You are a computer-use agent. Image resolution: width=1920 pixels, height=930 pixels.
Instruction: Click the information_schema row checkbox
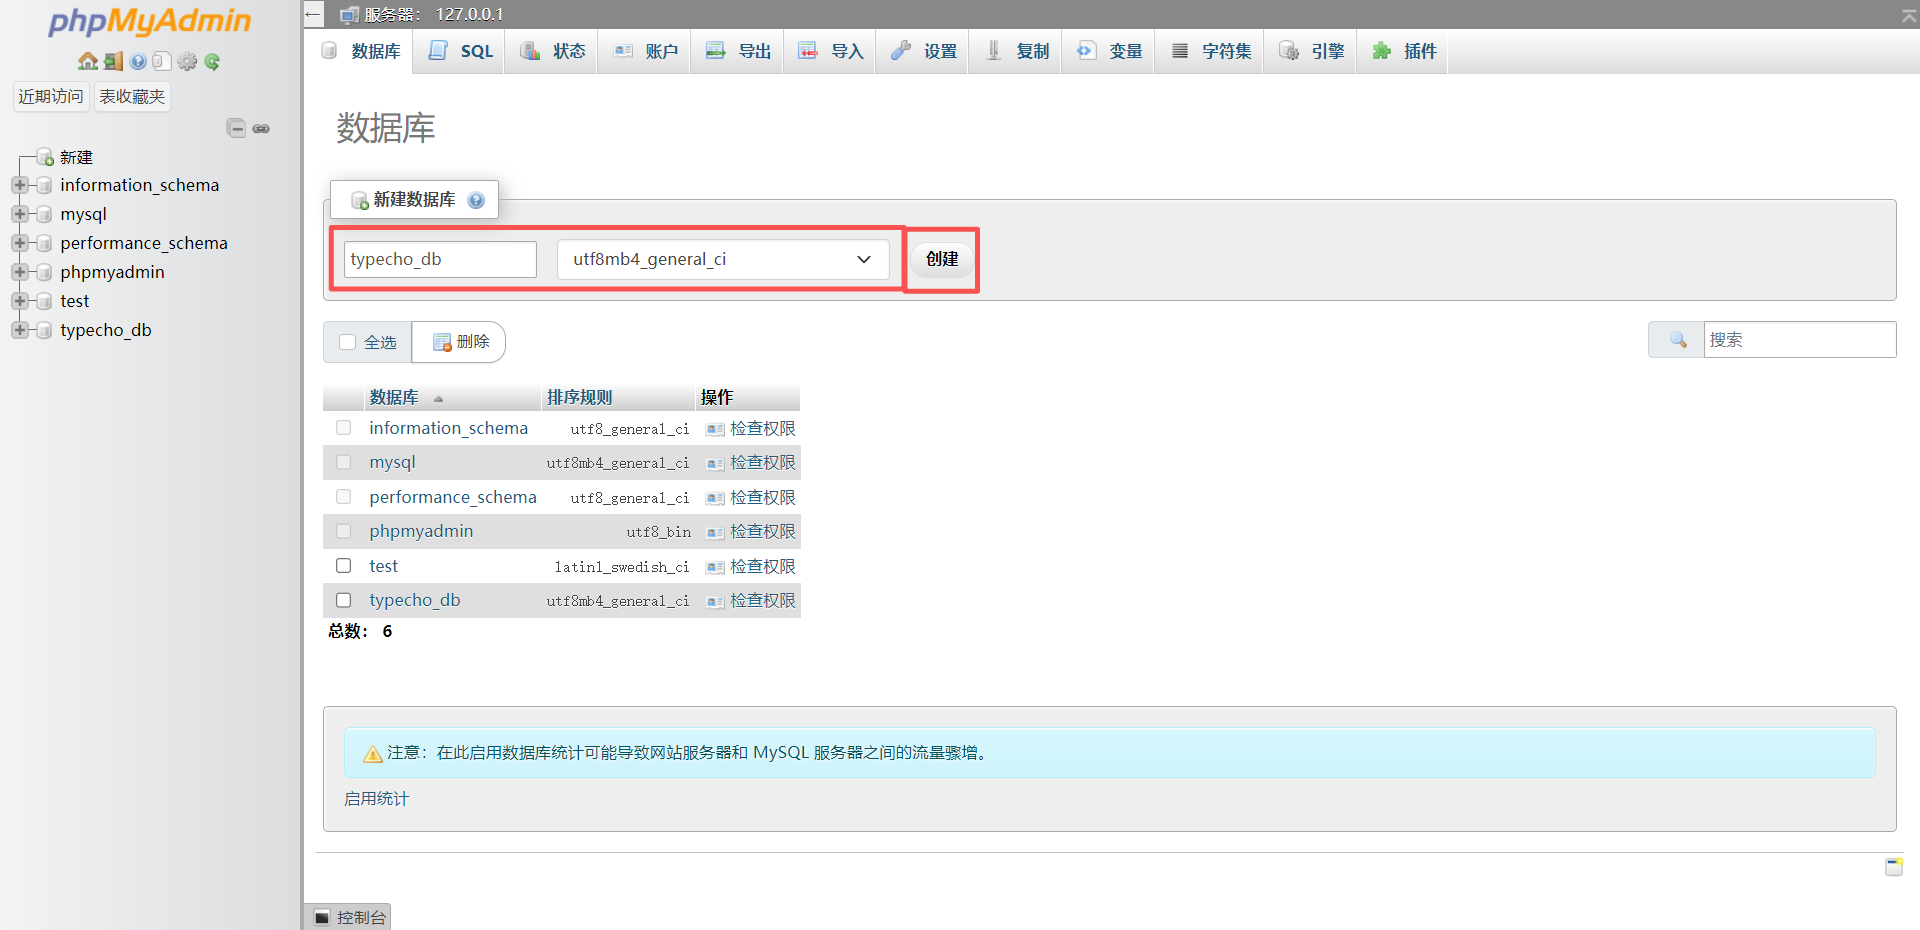(344, 428)
